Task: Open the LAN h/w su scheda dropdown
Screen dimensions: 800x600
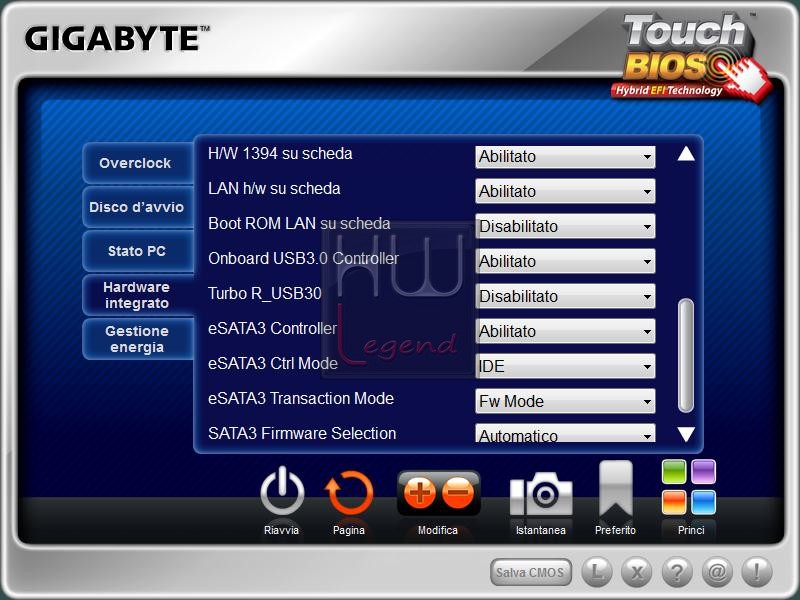Action: [565, 191]
